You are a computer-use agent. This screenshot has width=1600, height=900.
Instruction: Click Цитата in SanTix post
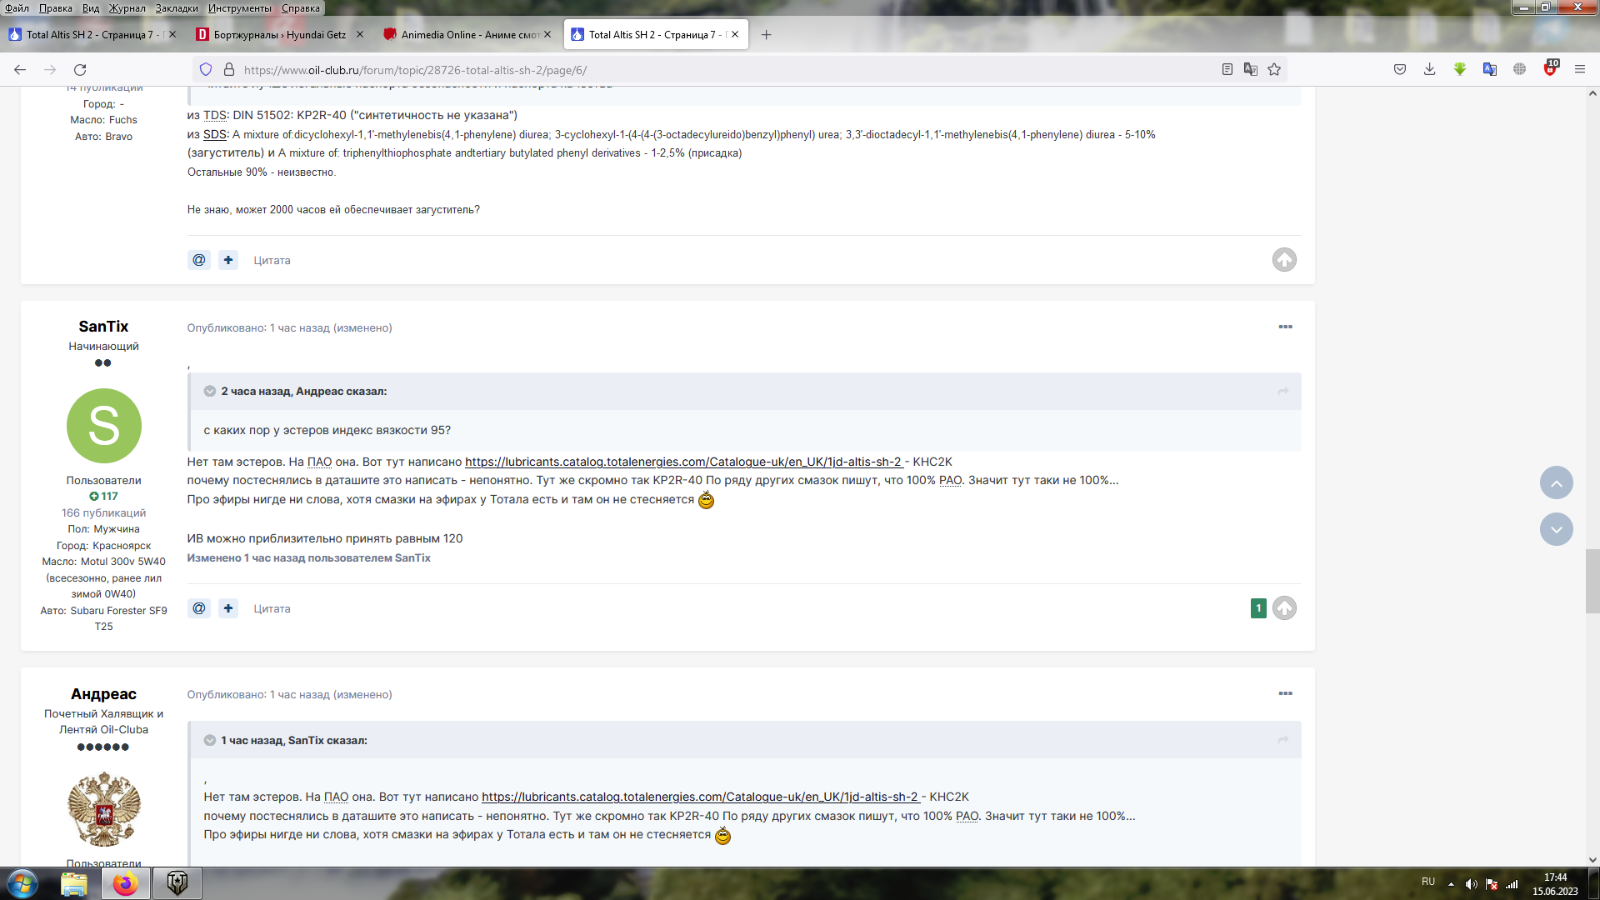tap(272, 608)
